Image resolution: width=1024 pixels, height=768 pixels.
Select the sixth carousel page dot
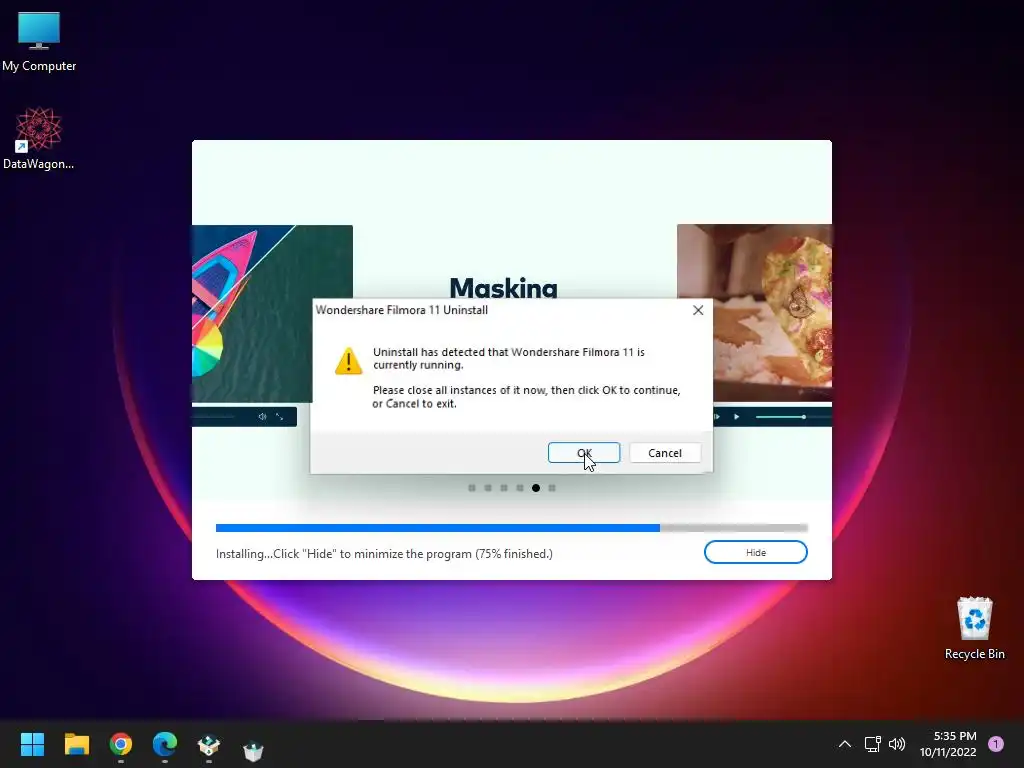click(552, 488)
